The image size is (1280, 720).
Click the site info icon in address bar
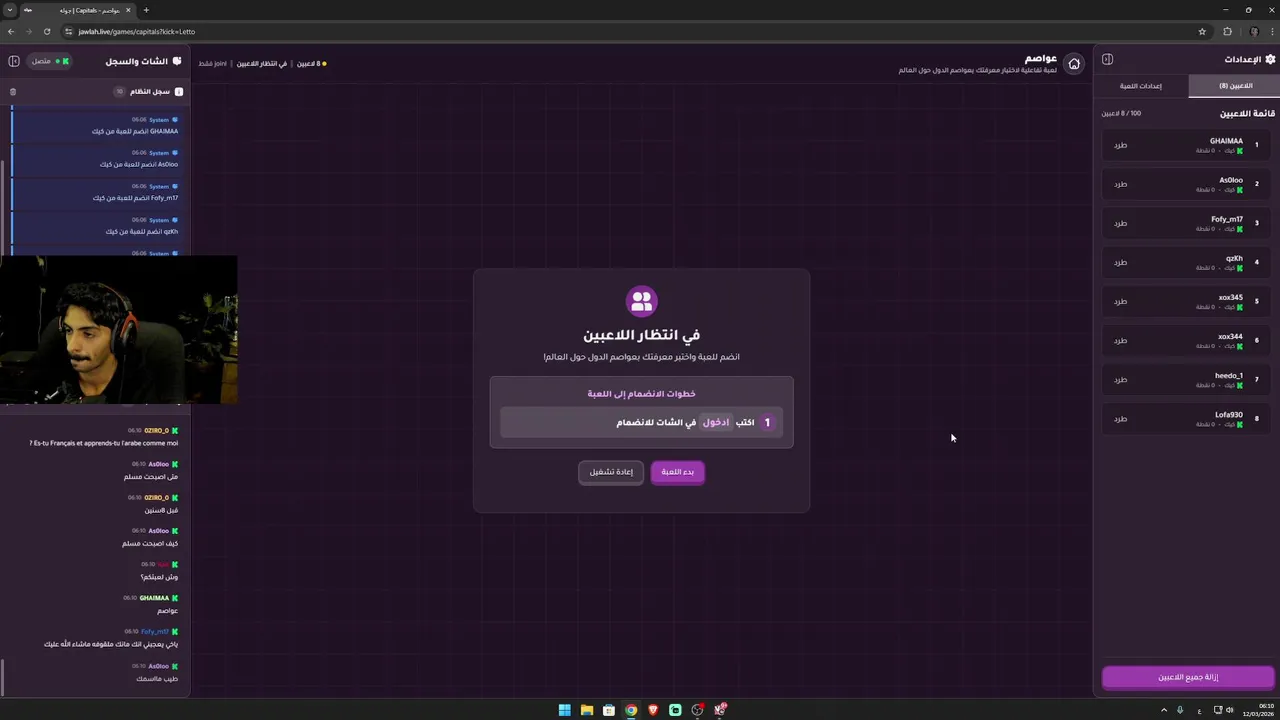pos(68,31)
